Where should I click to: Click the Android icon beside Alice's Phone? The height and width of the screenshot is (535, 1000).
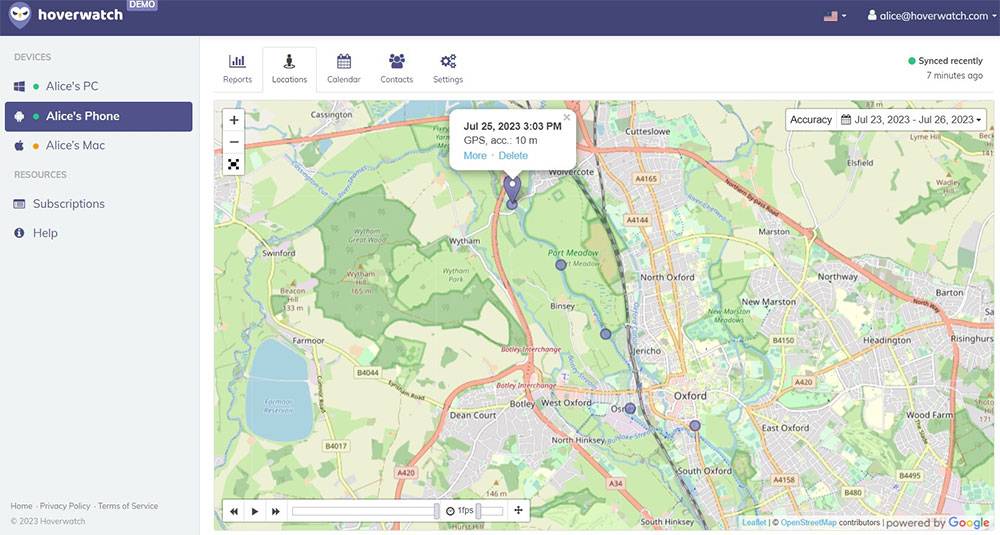click(19, 116)
